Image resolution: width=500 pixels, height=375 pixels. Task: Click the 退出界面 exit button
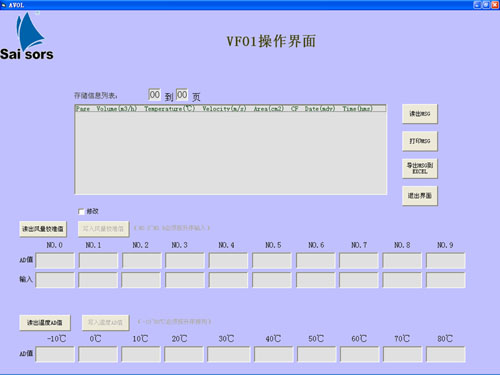[x=420, y=196]
